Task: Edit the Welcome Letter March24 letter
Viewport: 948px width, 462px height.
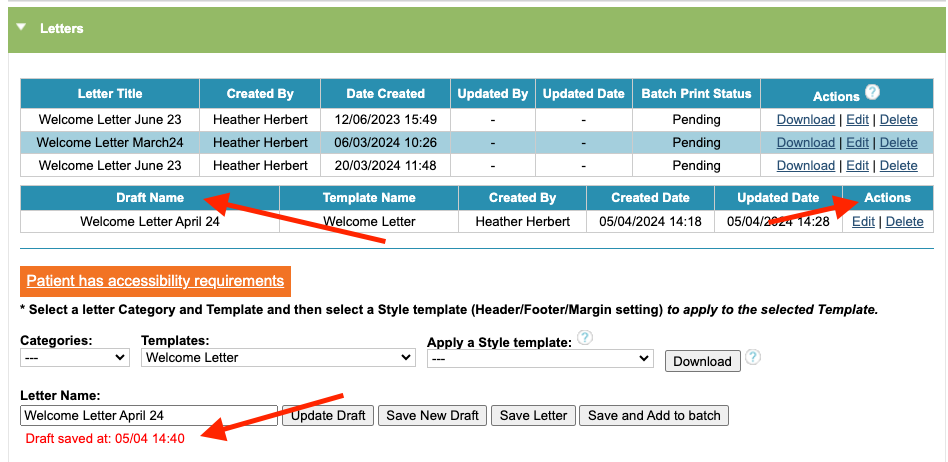Action: [x=857, y=143]
